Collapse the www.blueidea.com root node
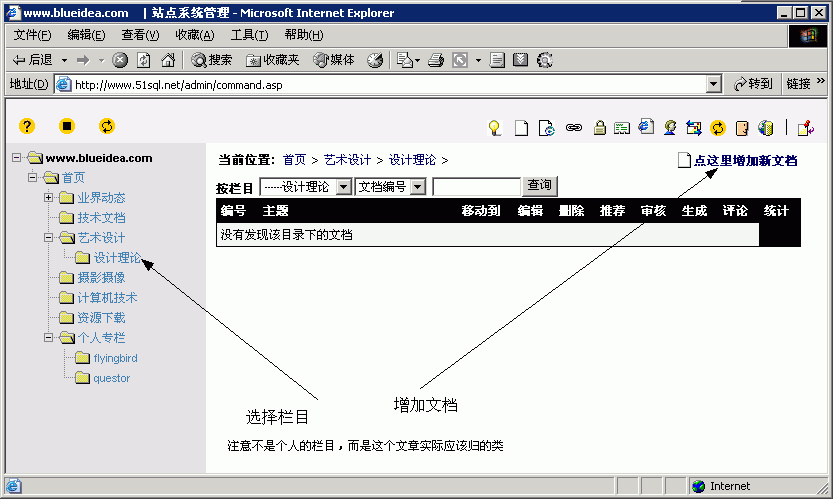Viewport: 833px width, 499px height. pos(16,157)
